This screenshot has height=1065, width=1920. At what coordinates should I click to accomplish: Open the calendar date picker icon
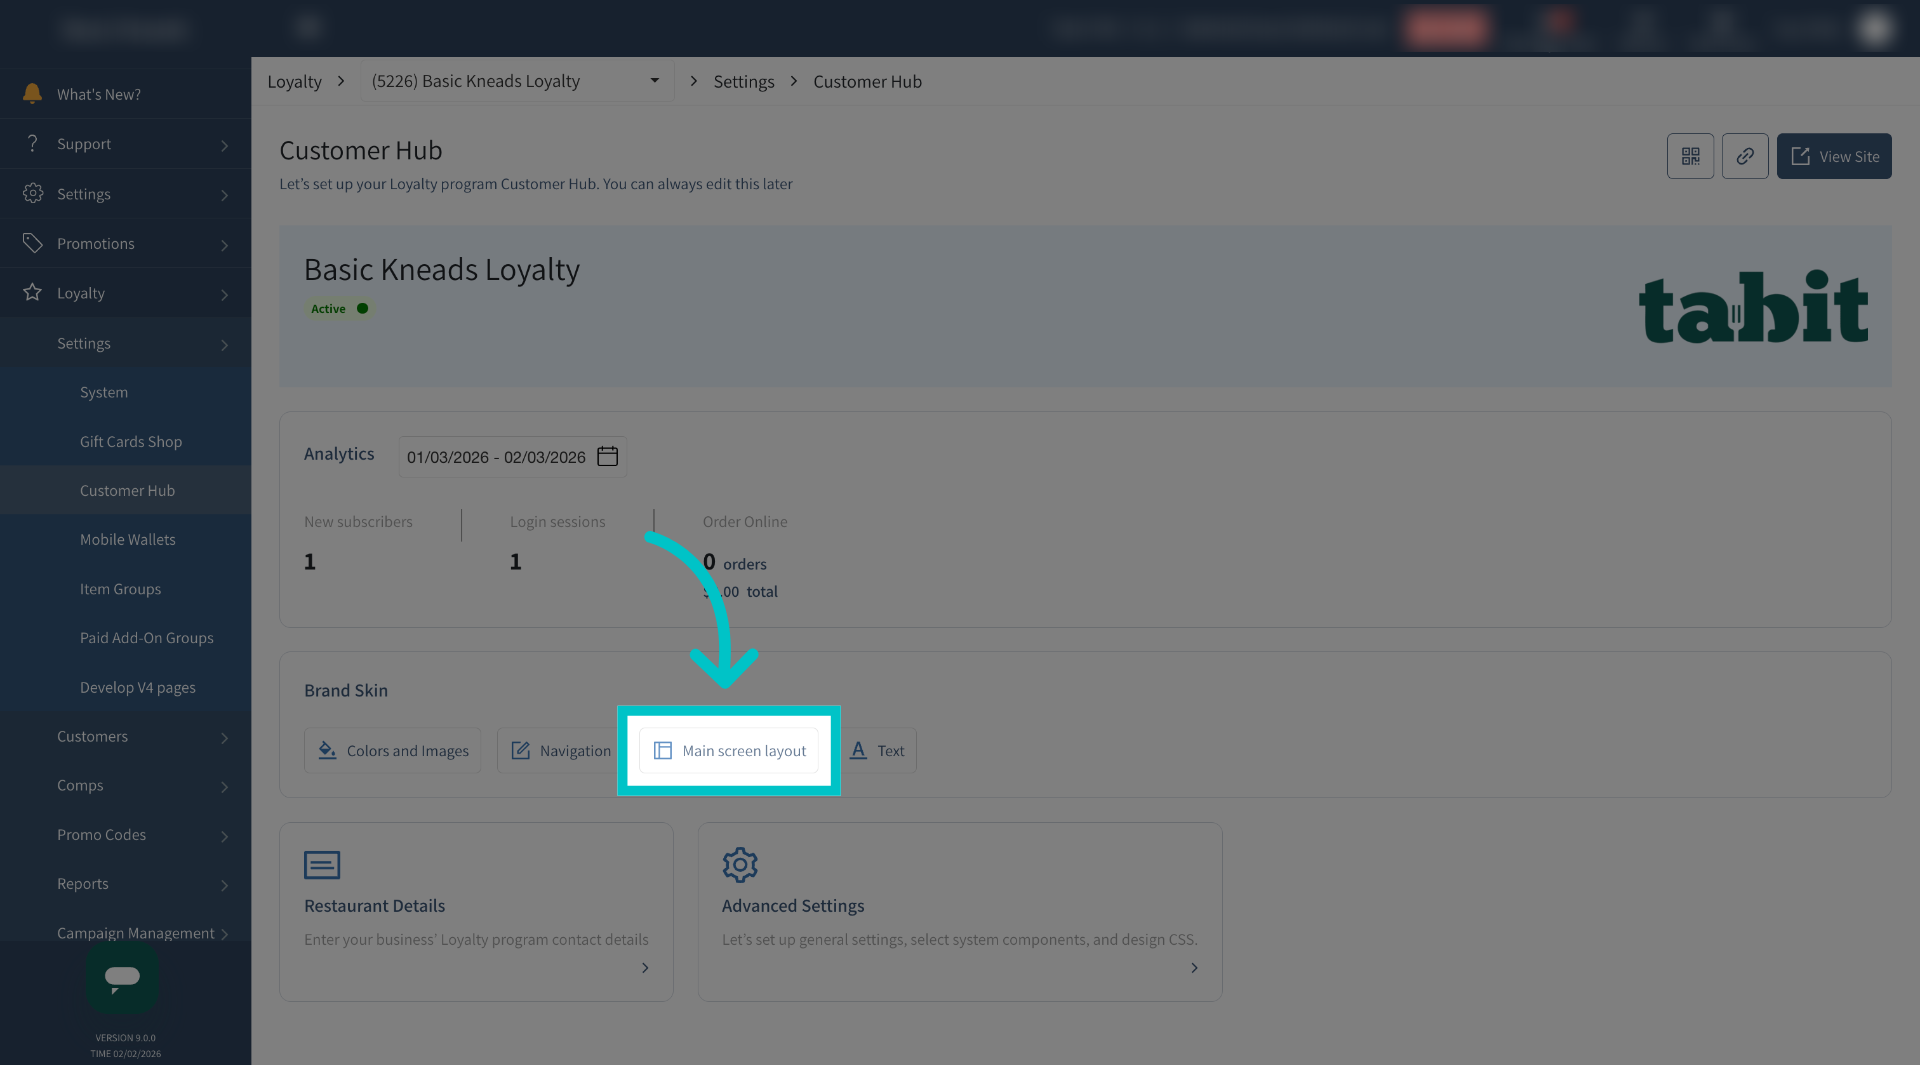coord(607,456)
